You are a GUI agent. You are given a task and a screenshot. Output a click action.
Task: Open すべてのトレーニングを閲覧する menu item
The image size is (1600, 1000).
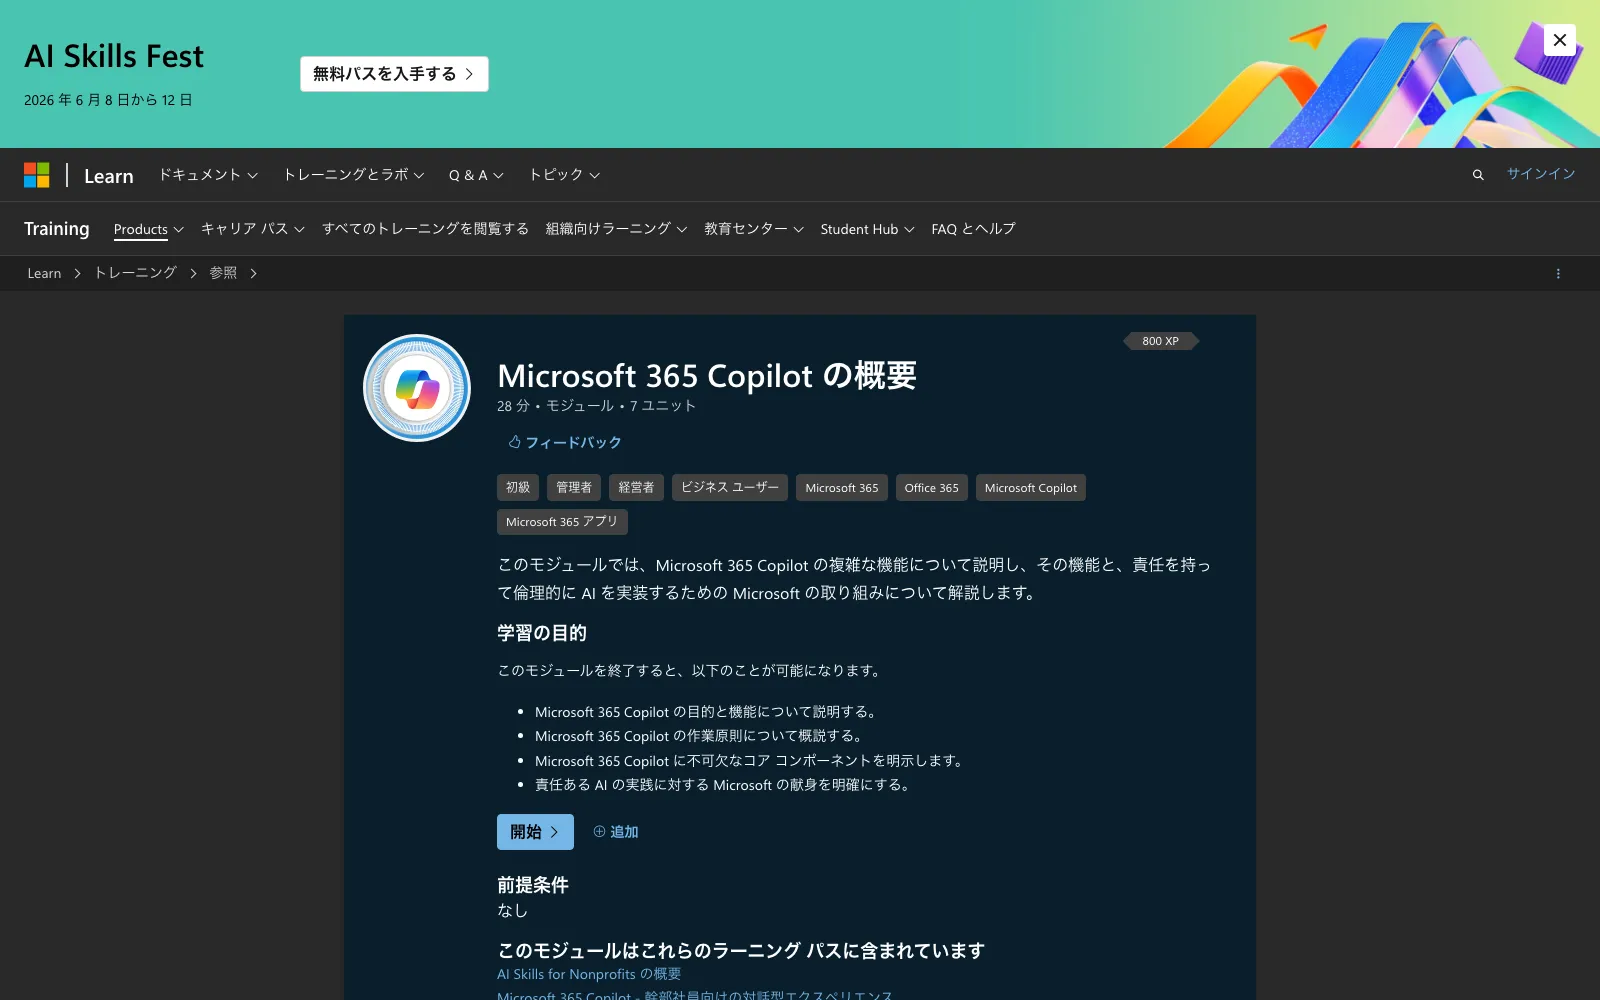pyautogui.click(x=425, y=229)
